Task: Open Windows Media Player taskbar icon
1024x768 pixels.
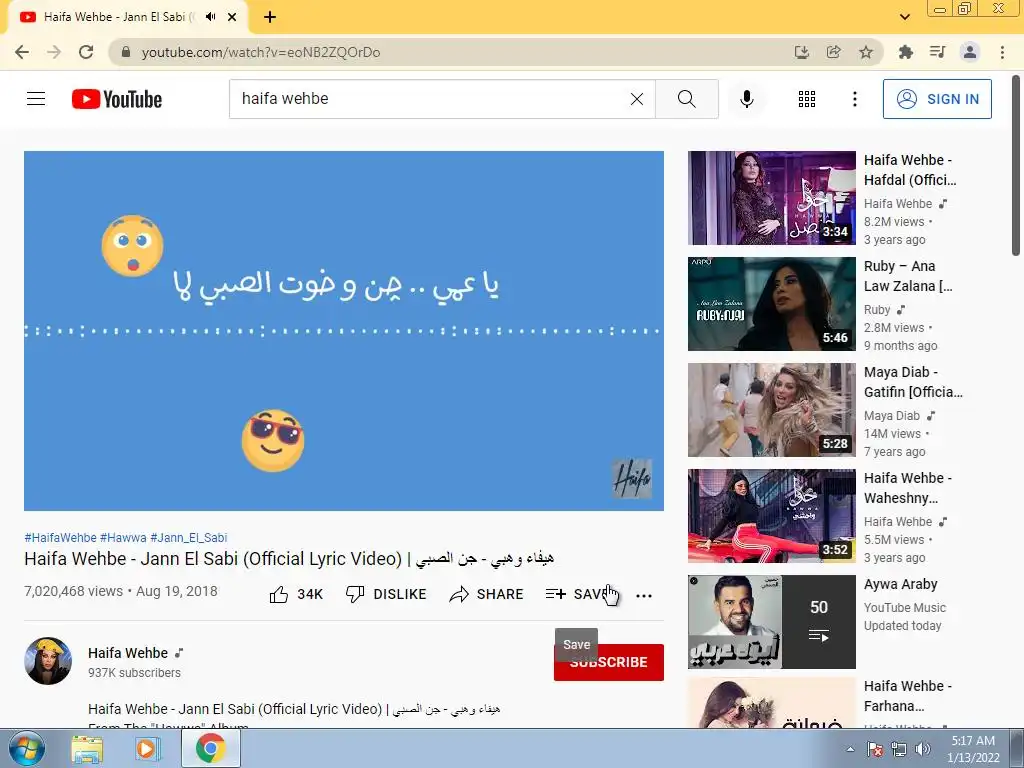Action: coord(148,749)
